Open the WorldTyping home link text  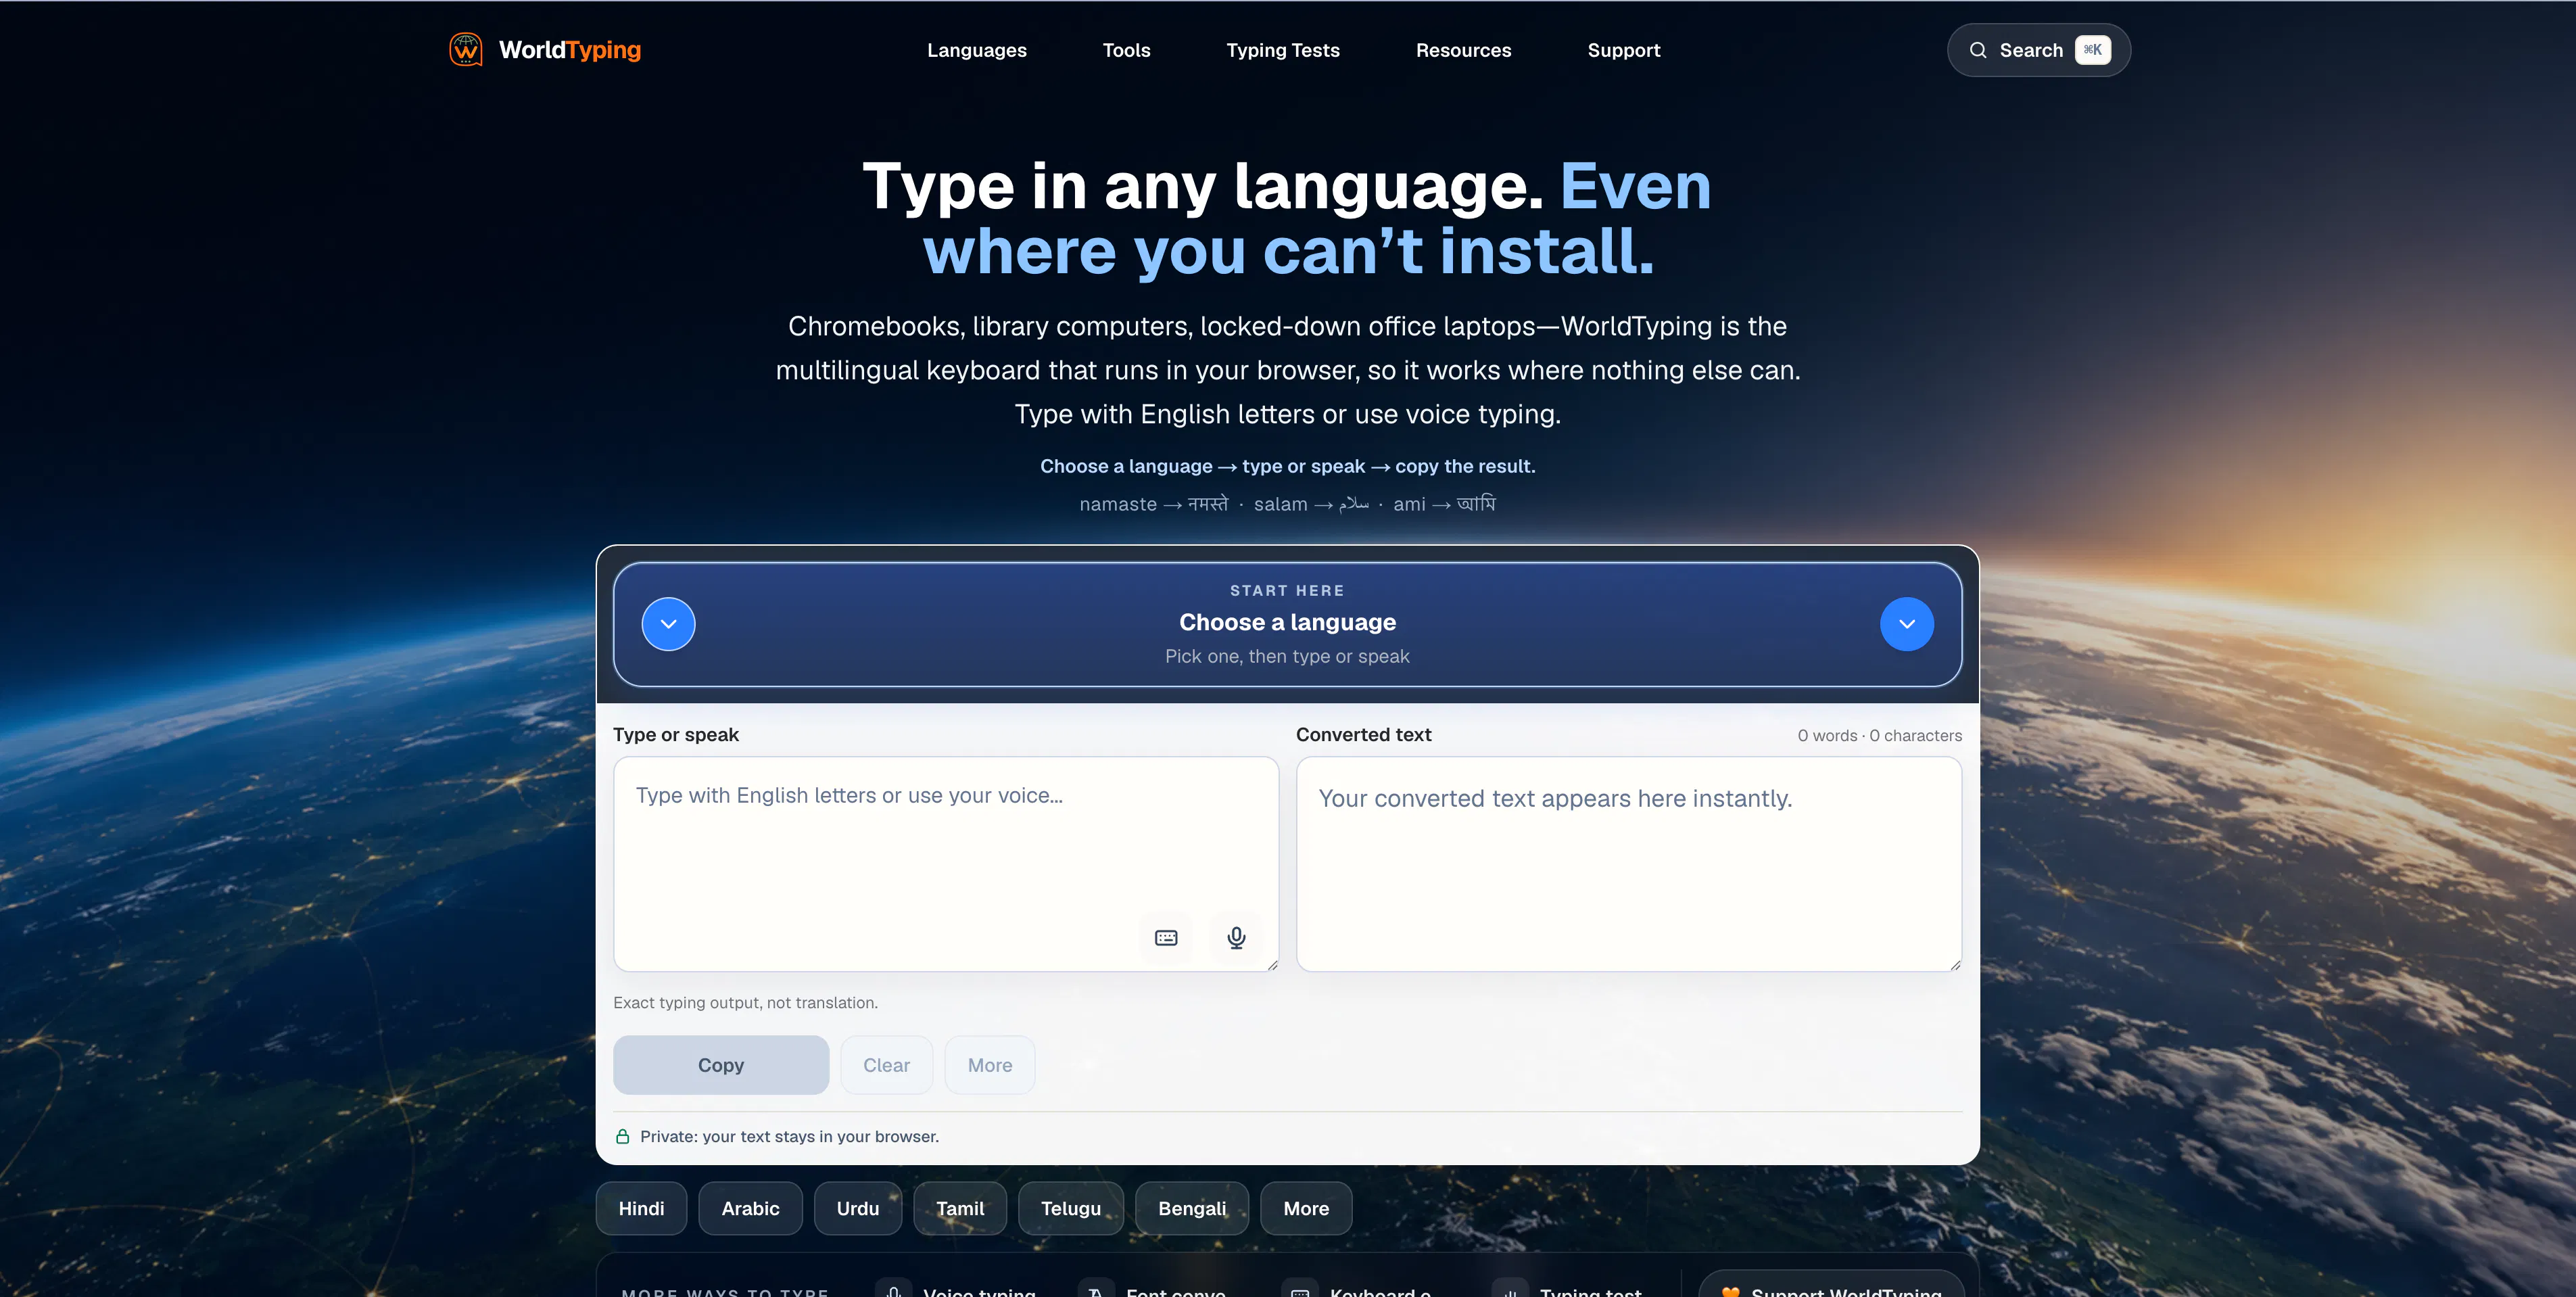point(569,50)
